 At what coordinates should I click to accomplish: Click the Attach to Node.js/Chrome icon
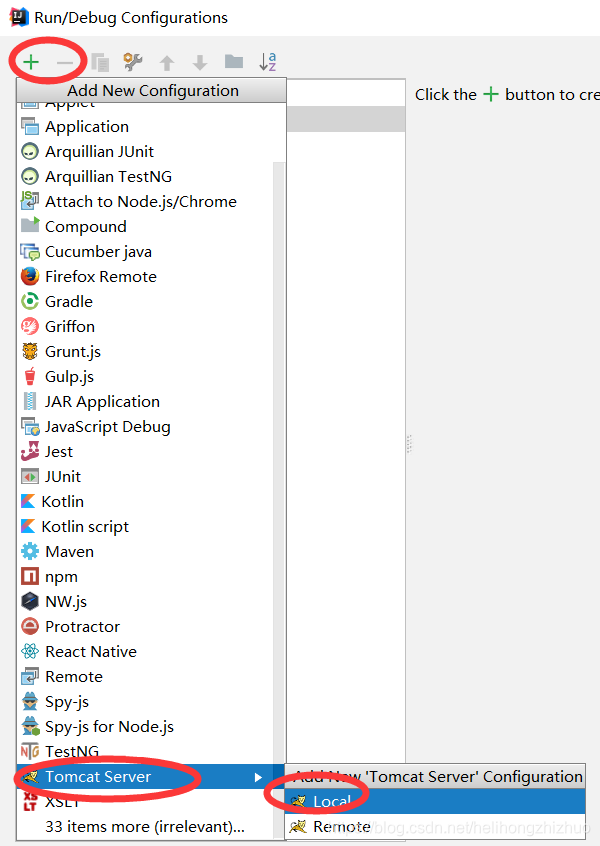tap(30, 201)
